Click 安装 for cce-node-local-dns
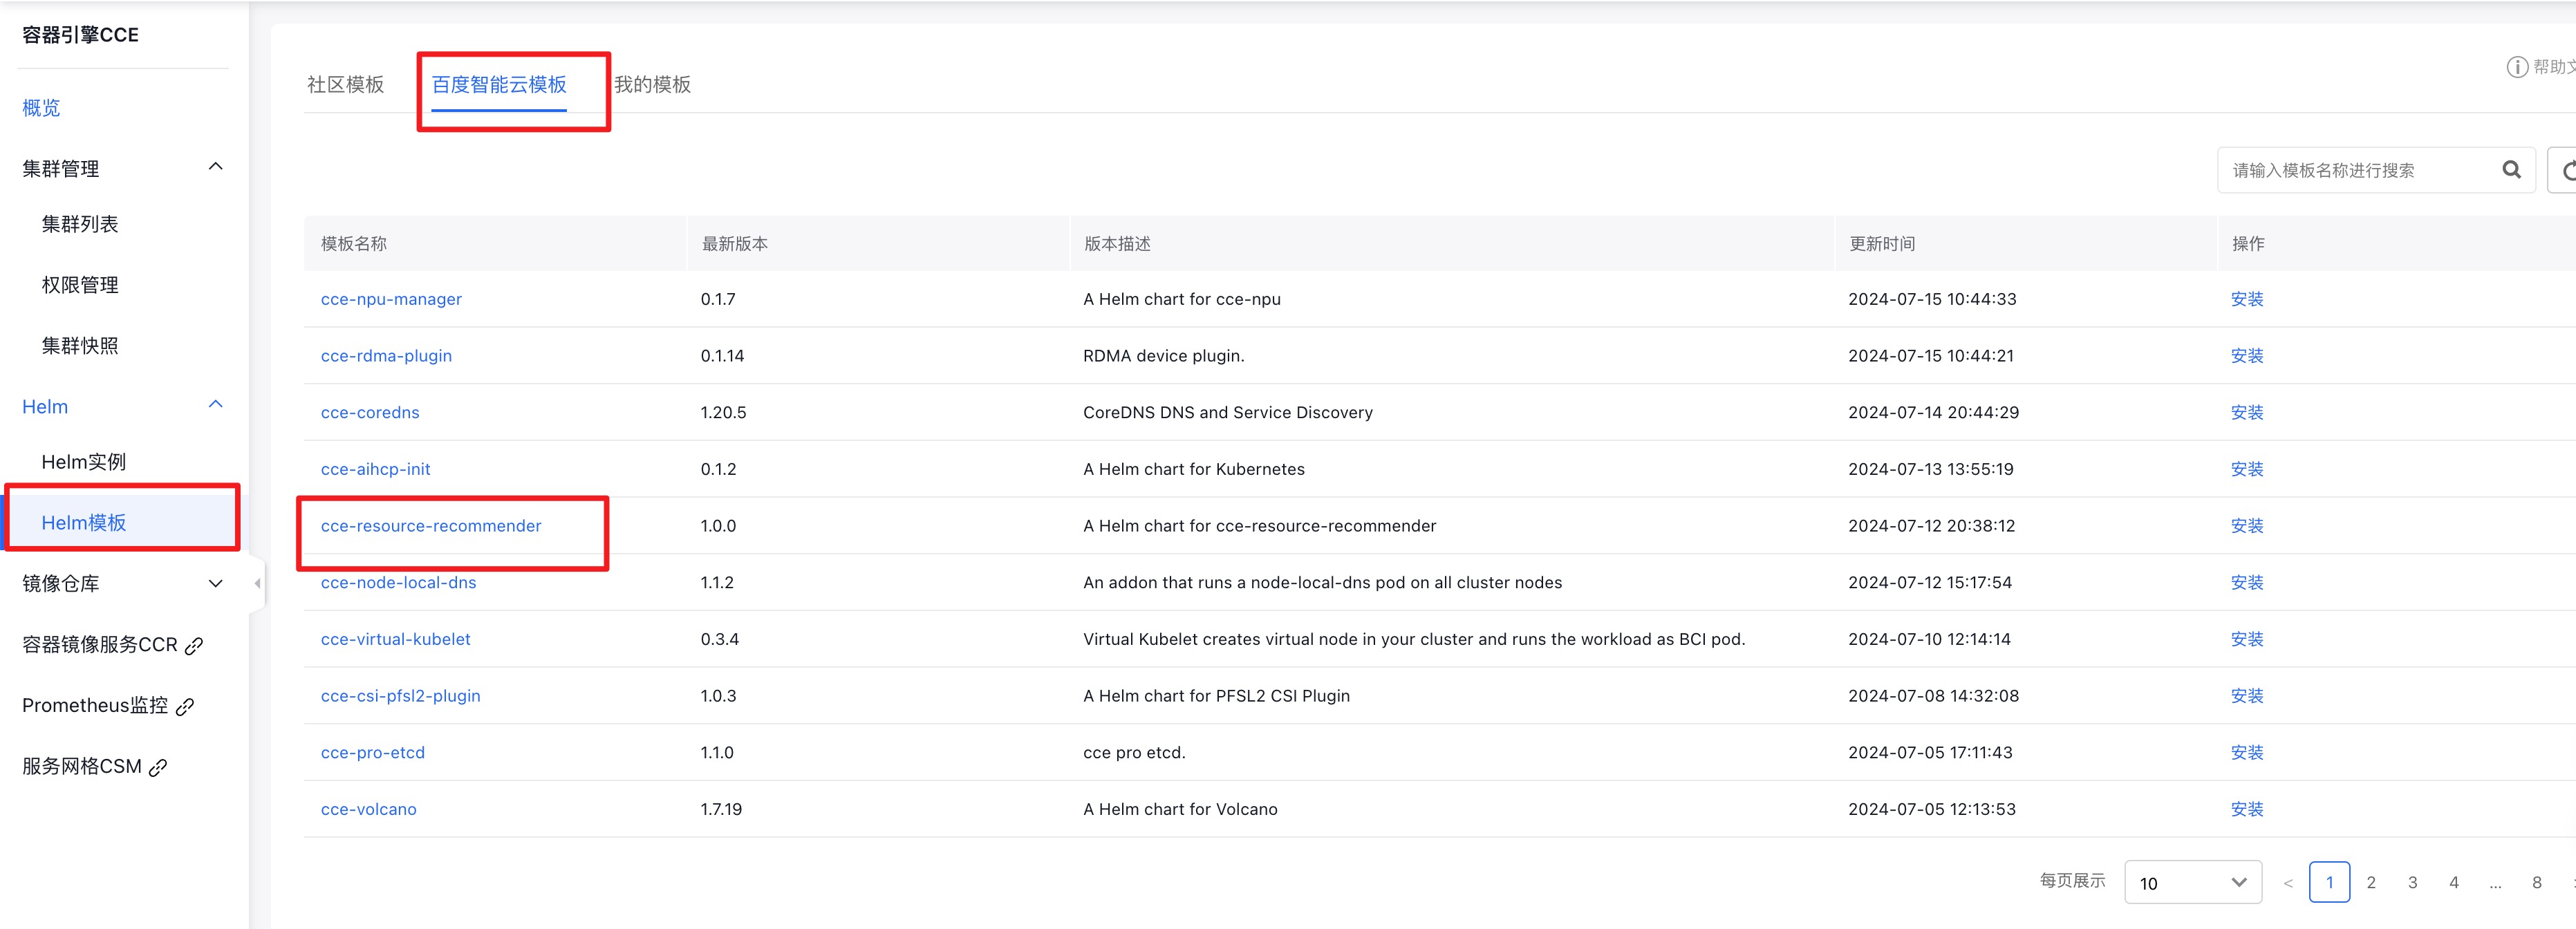The width and height of the screenshot is (2576, 929). point(2247,583)
